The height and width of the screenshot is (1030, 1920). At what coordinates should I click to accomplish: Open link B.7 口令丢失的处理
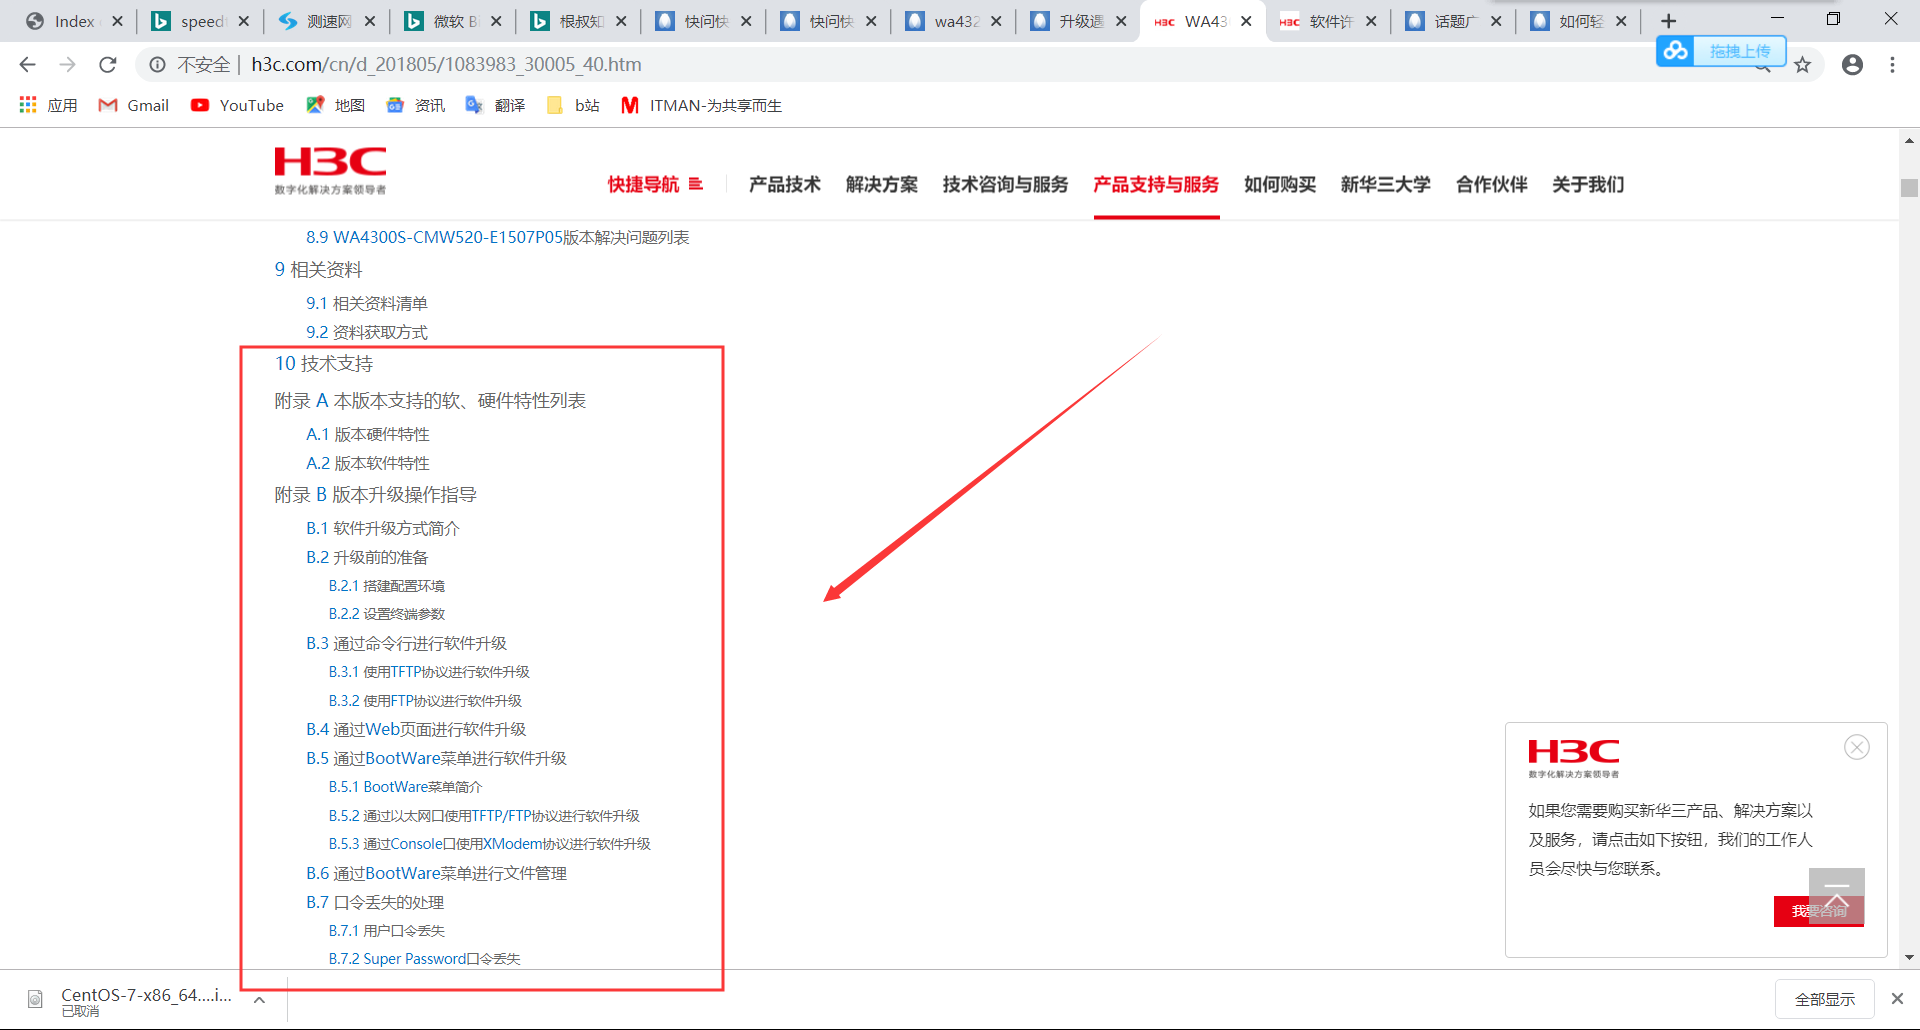pyautogui.click(x=375, y=902)
